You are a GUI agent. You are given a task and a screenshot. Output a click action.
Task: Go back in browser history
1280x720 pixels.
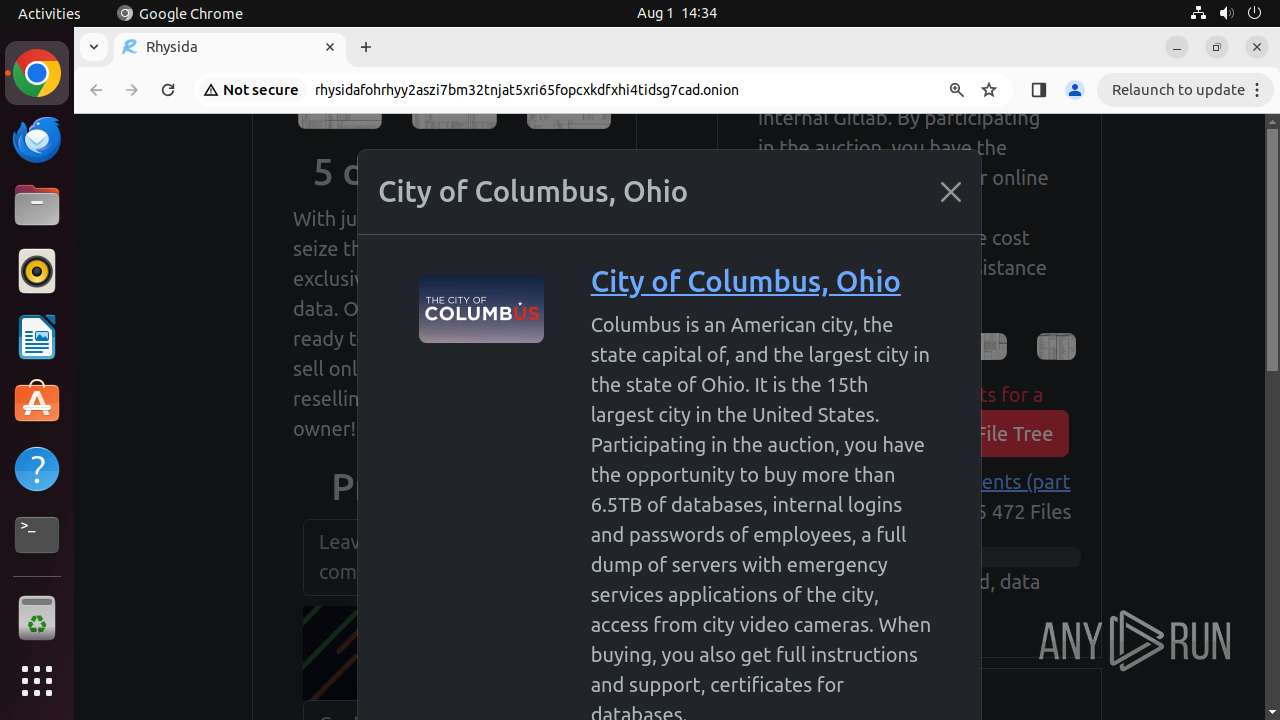96,90
